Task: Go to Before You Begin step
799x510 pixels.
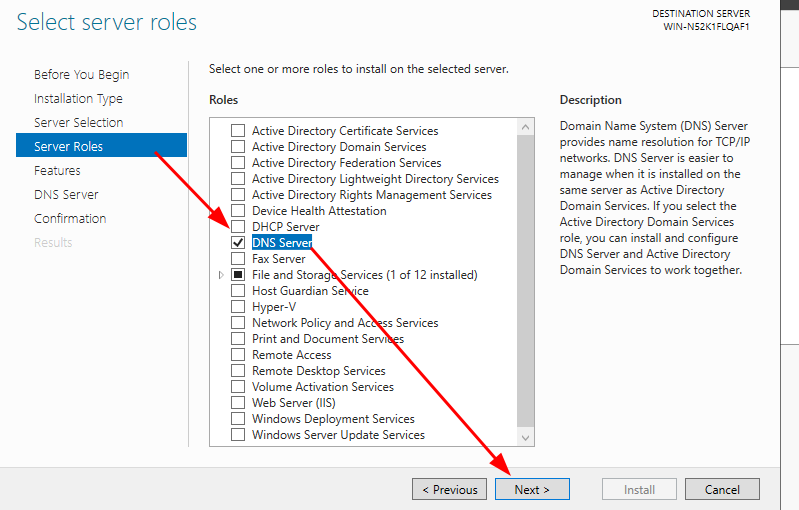Action: pyautogui.click(x=82, y=74)
